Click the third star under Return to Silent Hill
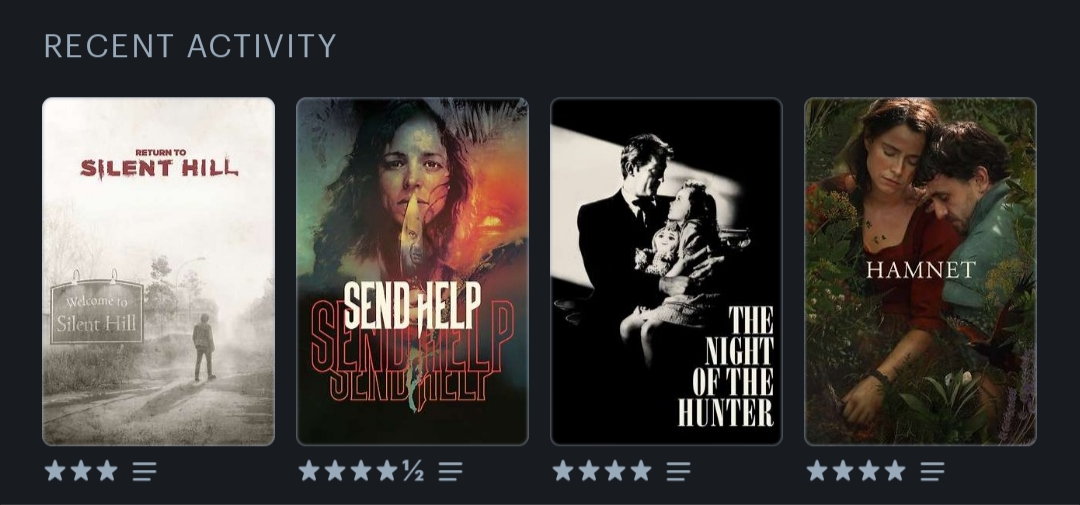Viewport: 1080px width, 505px height. point(107,471)
